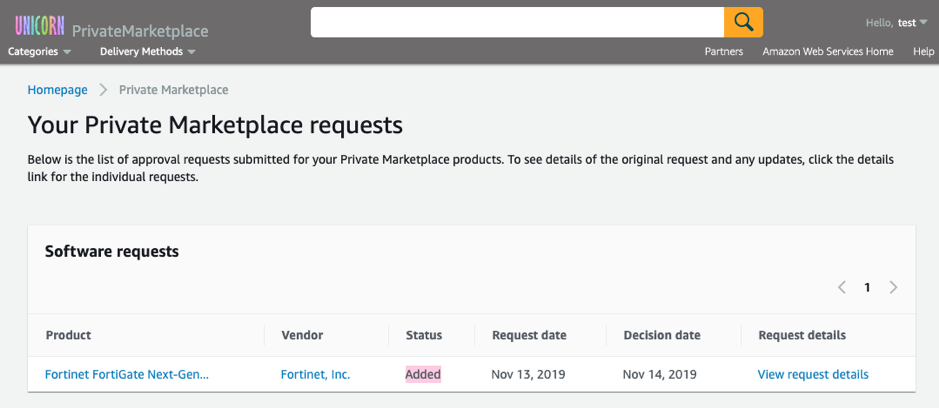Click the Nov 13, 2019 request date
Viewport: 939px width, 408px height.
(528, 375)
